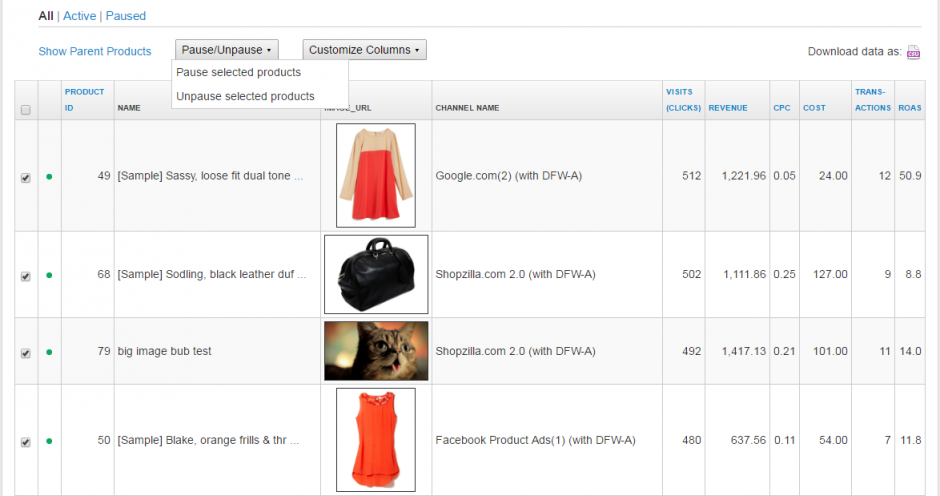Viewport: 940px width, 496px height.
Task: Click product name Sodling, black leather duf
Action: point(212,274)
